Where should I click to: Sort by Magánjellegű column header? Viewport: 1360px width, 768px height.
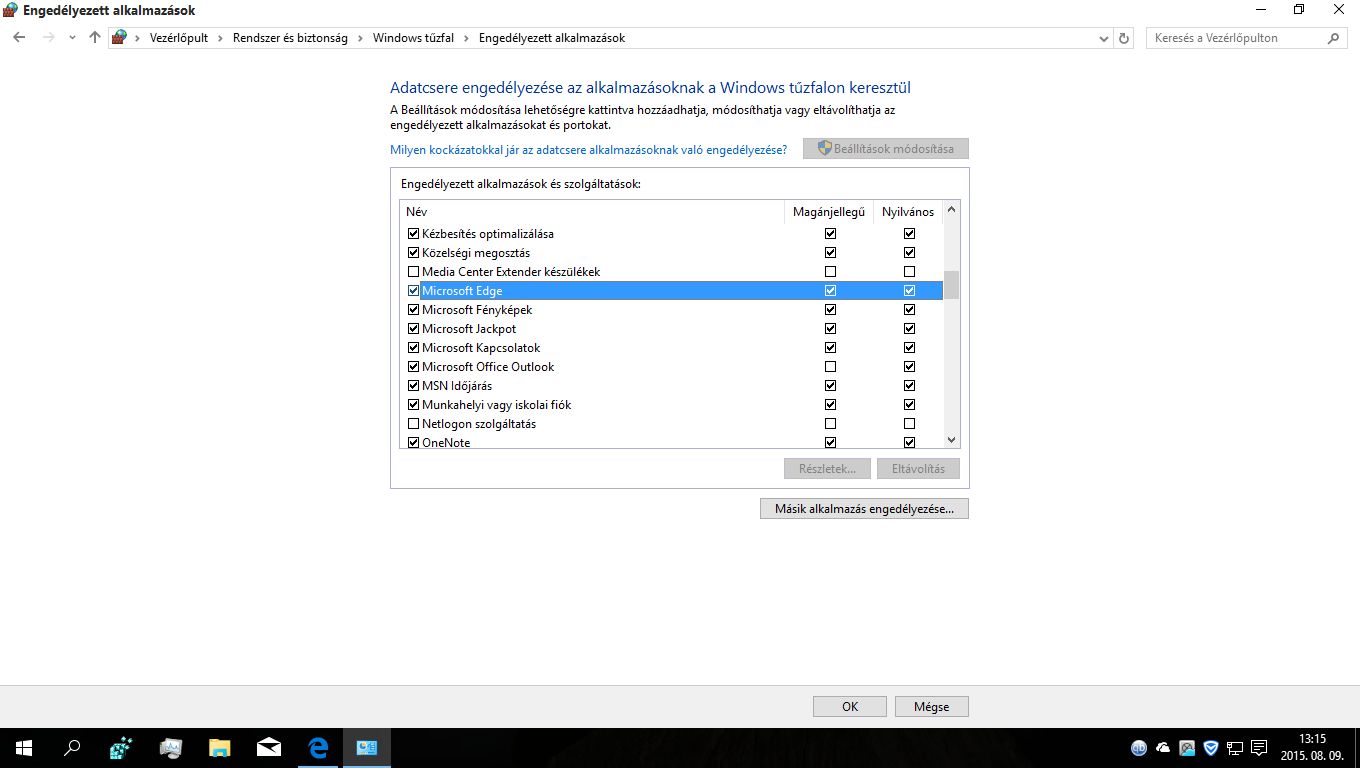click(x=829, y=212)
